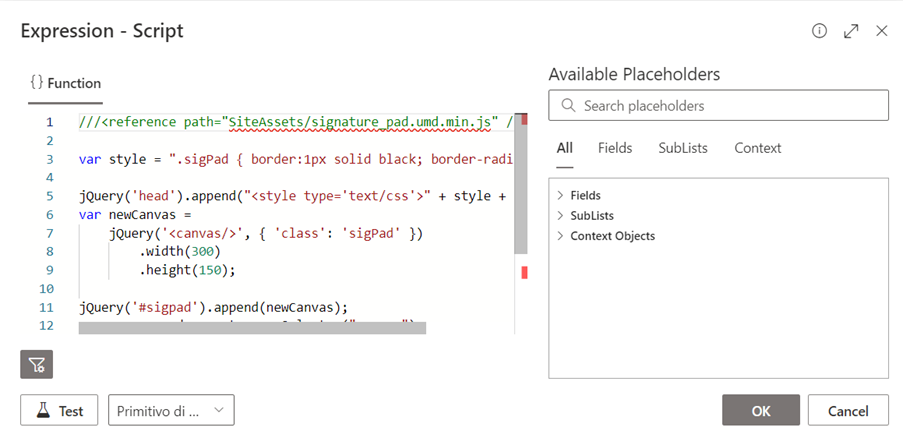Click the magnifier icon in placeholder search
Screen dimensions: 903x445
click(x=568, y=106)
